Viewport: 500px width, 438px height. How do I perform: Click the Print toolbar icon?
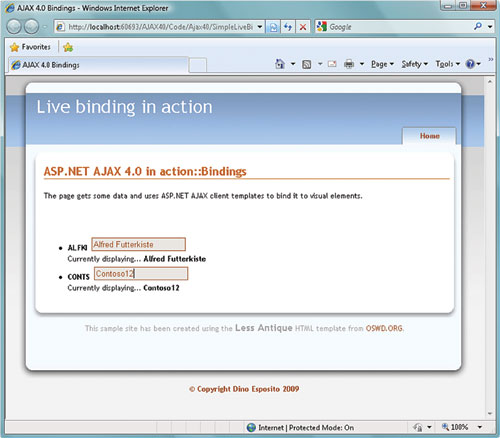[349, 64]
